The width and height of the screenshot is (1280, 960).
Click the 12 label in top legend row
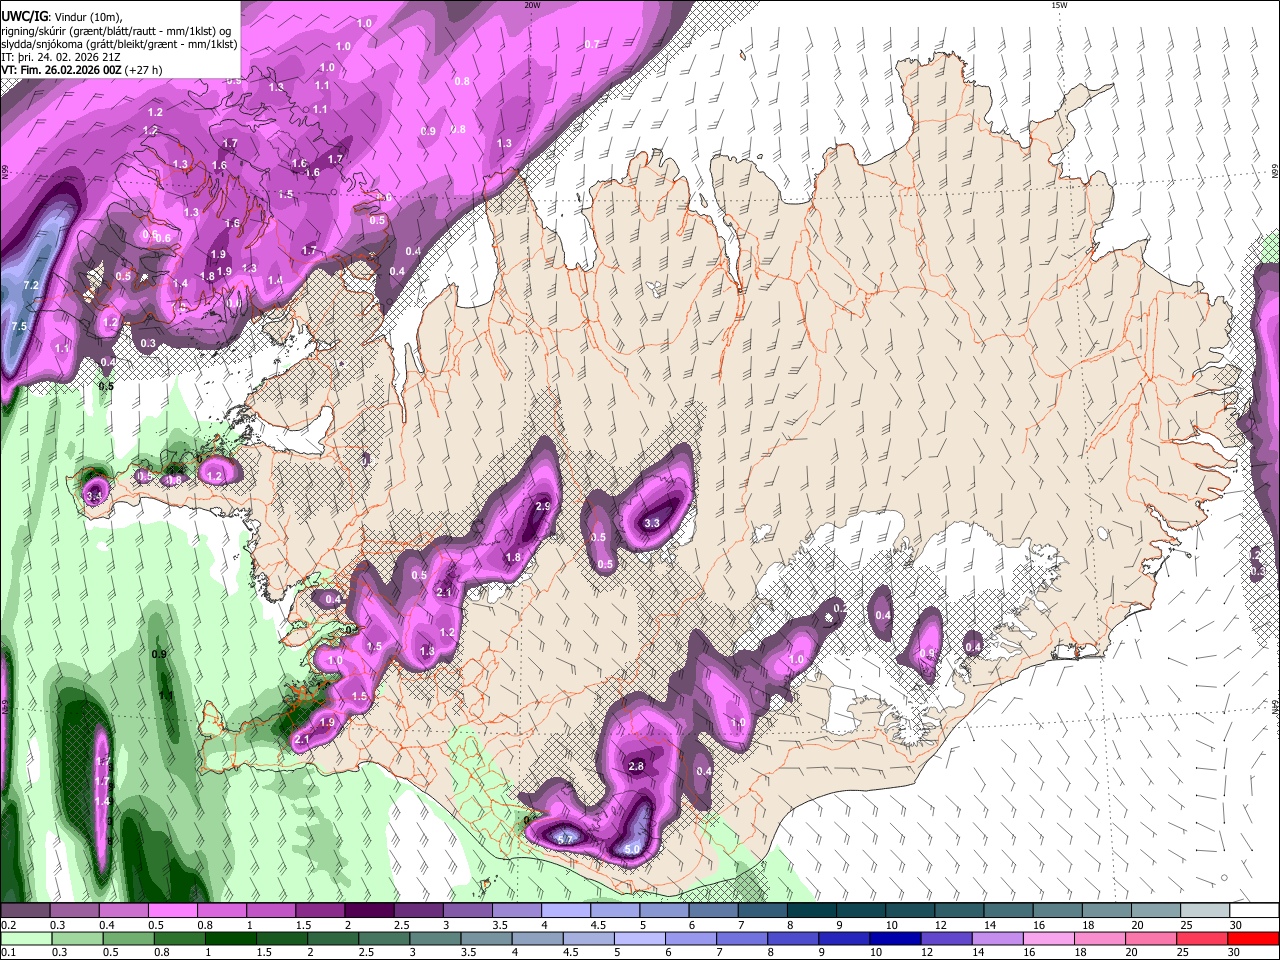[940, 925]
